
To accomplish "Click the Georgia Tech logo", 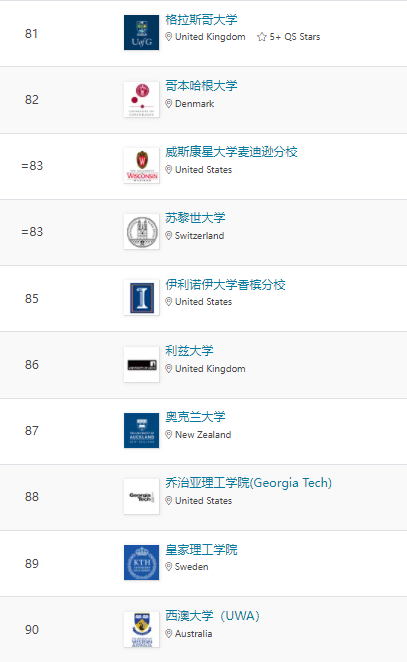I will [141, 496].
